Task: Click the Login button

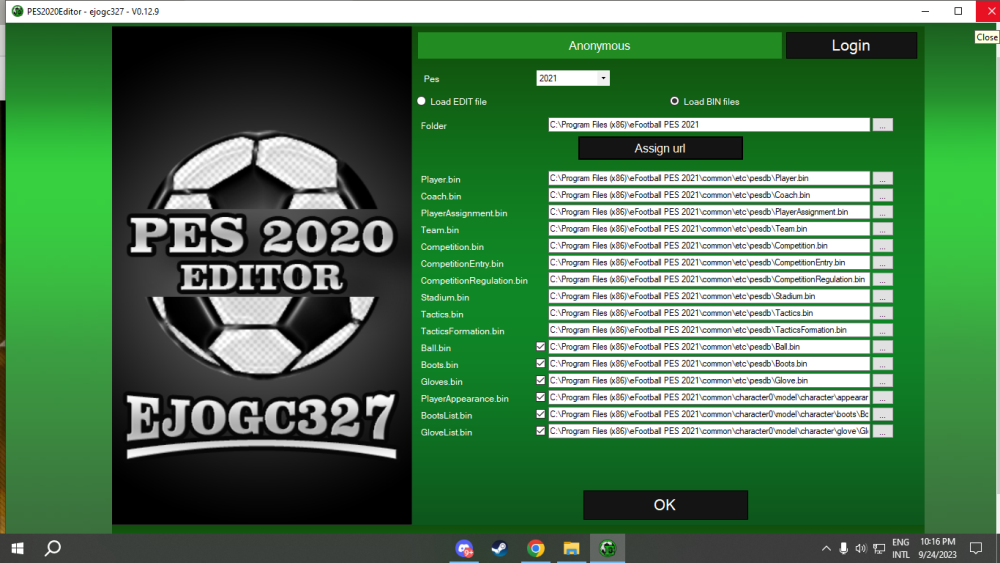Action: [851, 46]
